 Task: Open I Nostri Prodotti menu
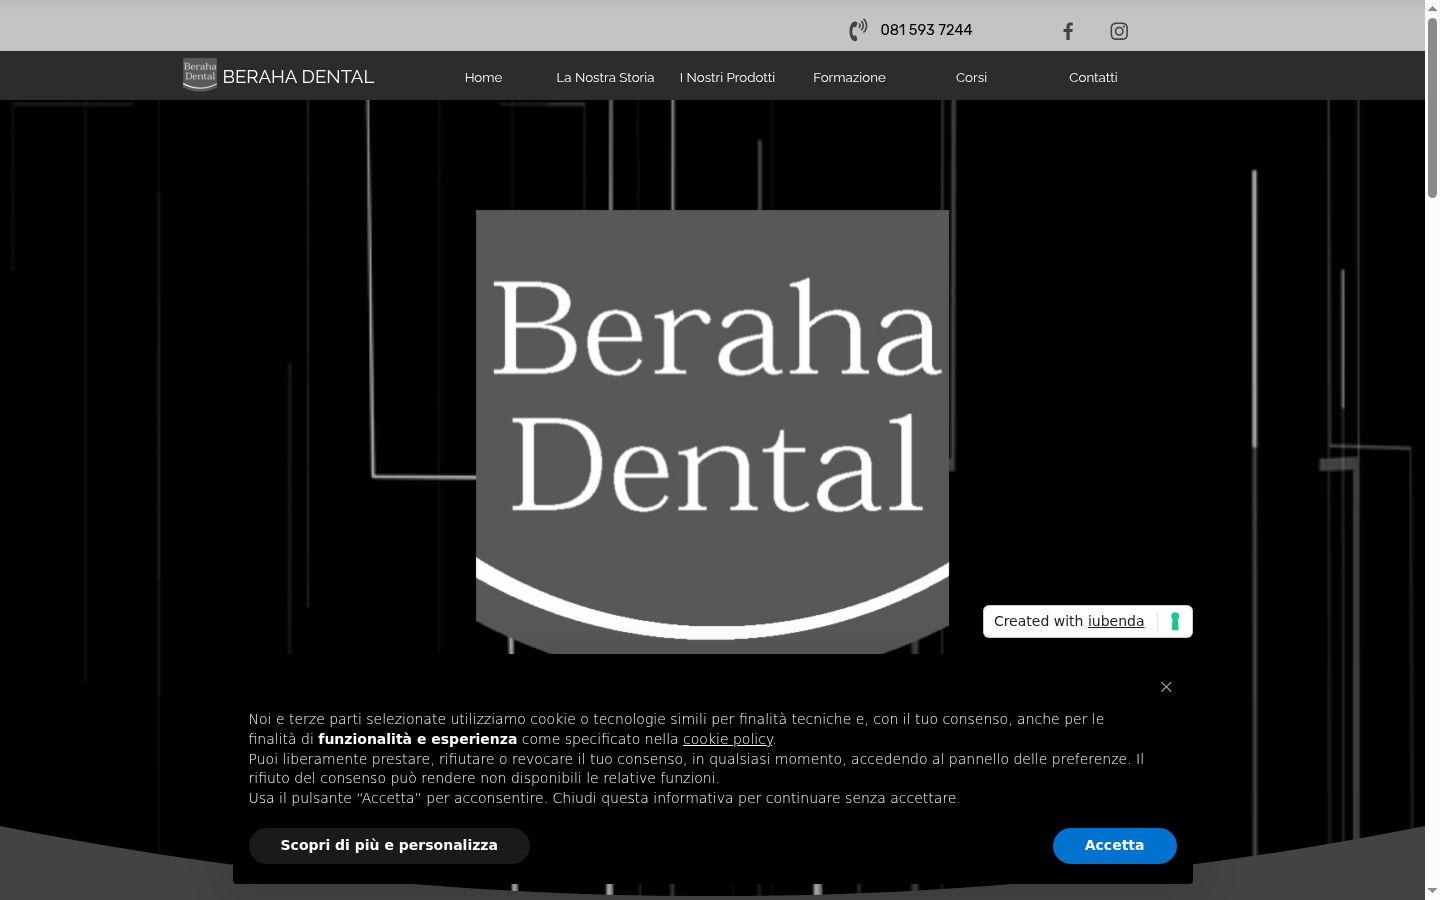[727, 77]
